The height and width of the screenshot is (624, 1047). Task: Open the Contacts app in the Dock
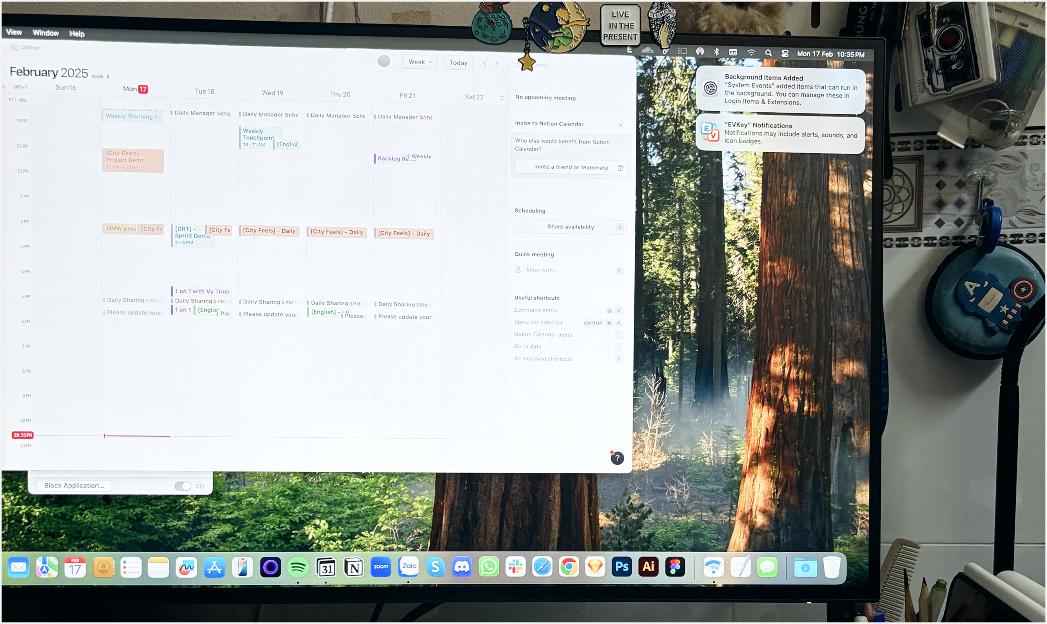[103, 567]
